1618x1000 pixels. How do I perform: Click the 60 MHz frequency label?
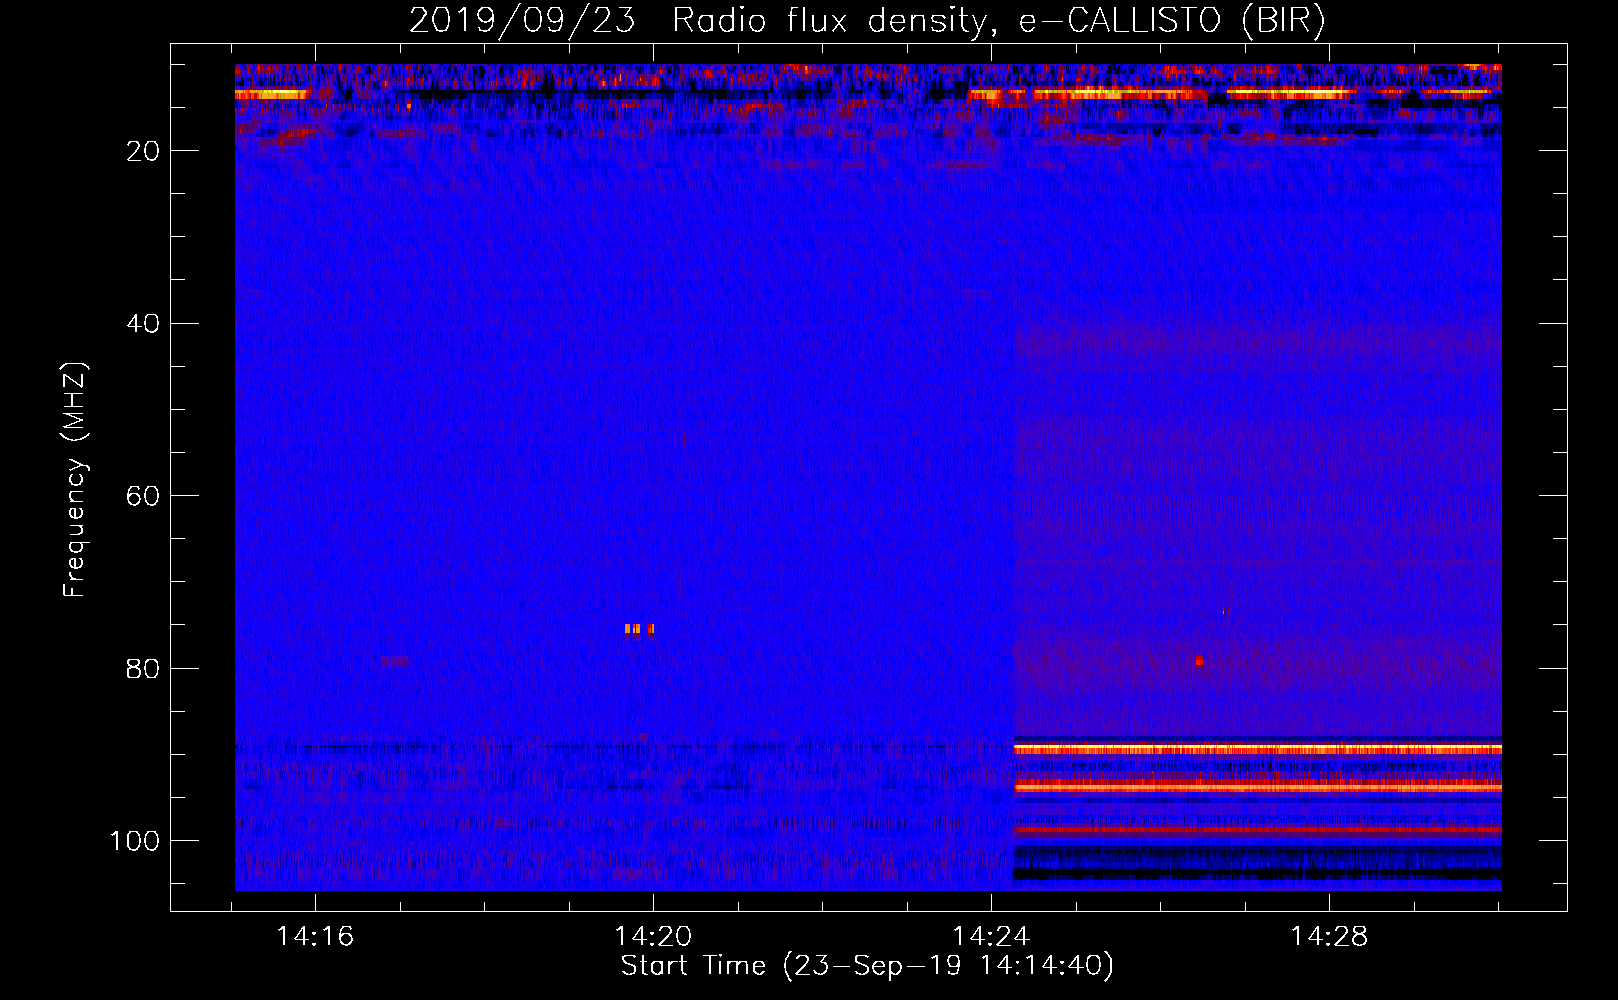point(144,496)
